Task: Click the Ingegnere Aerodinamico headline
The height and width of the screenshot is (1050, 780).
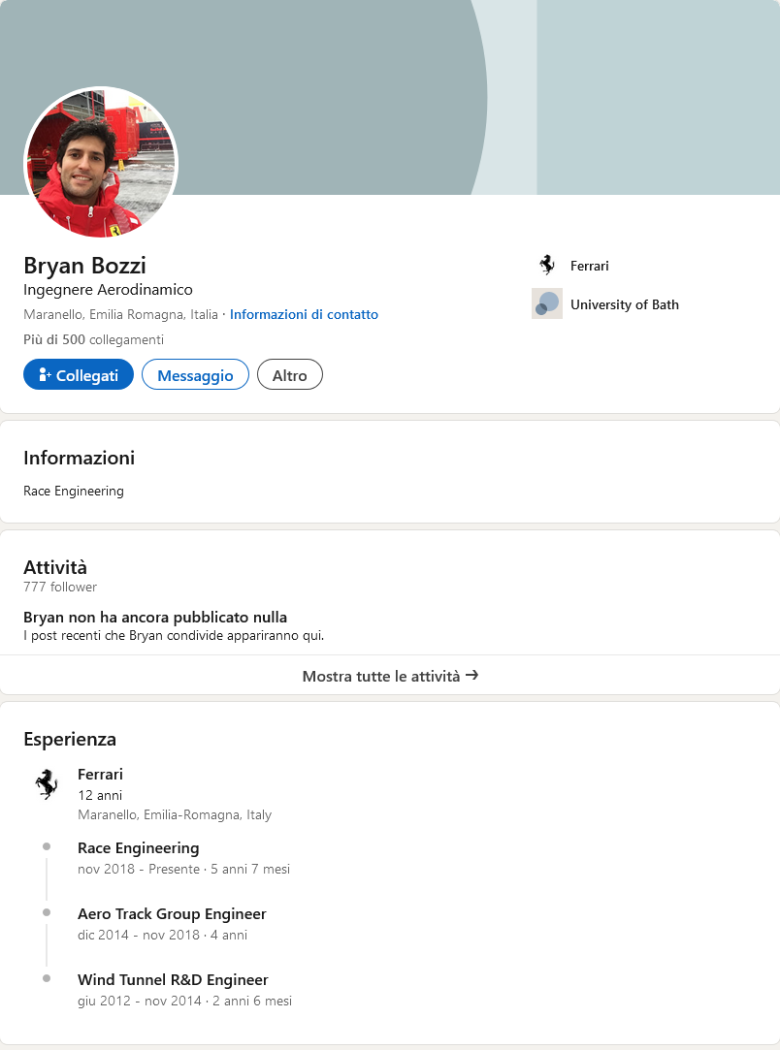Action: point(108,289)
